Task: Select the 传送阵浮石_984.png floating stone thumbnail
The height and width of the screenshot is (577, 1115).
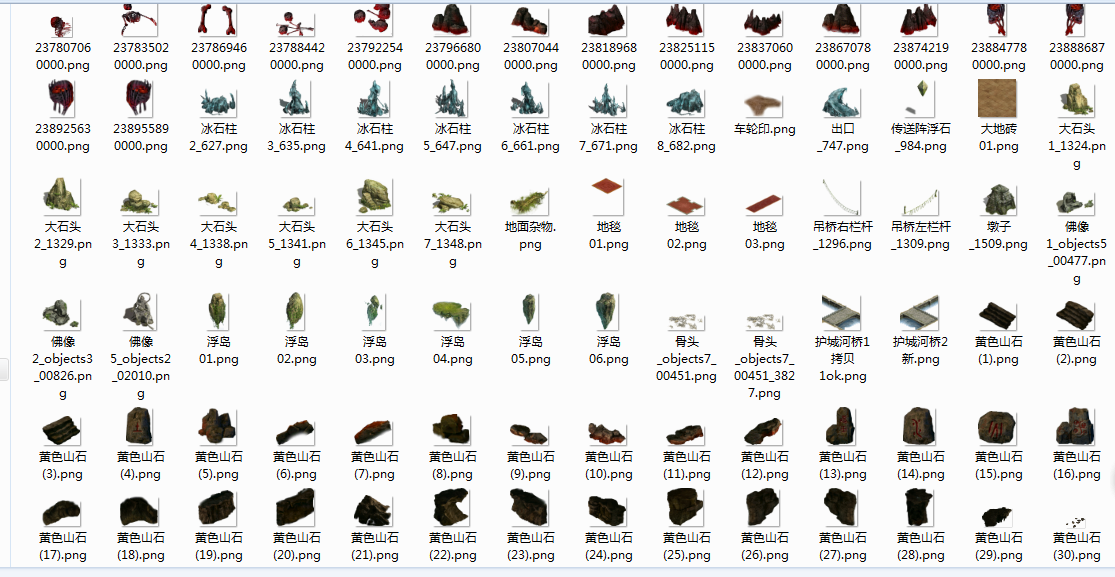Action: click(x=921, y=99)
